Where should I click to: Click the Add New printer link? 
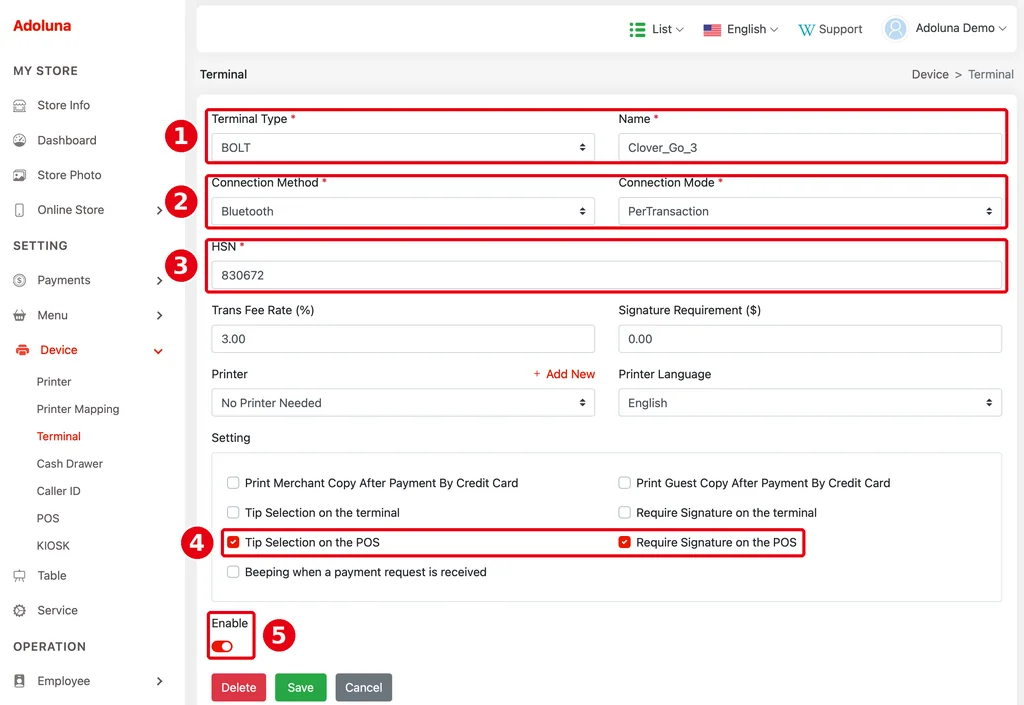point(564,374)
